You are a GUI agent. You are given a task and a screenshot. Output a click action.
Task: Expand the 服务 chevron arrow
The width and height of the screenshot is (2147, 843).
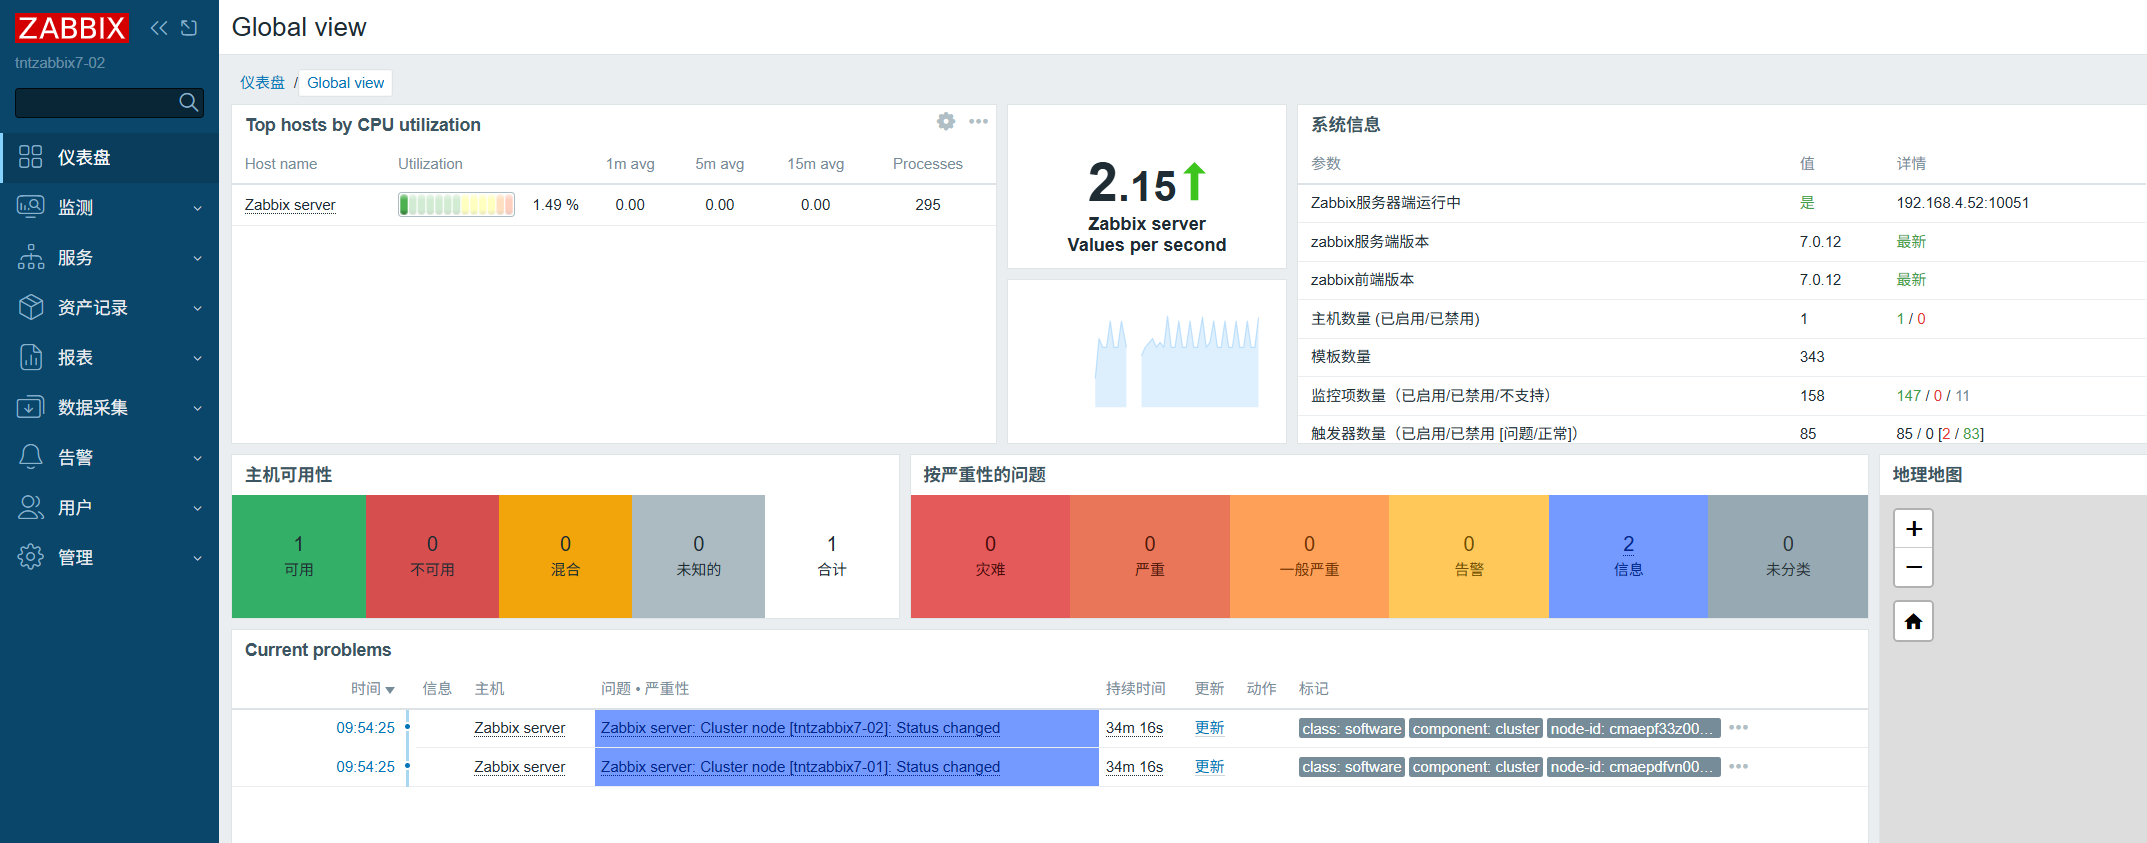point(197,259)
